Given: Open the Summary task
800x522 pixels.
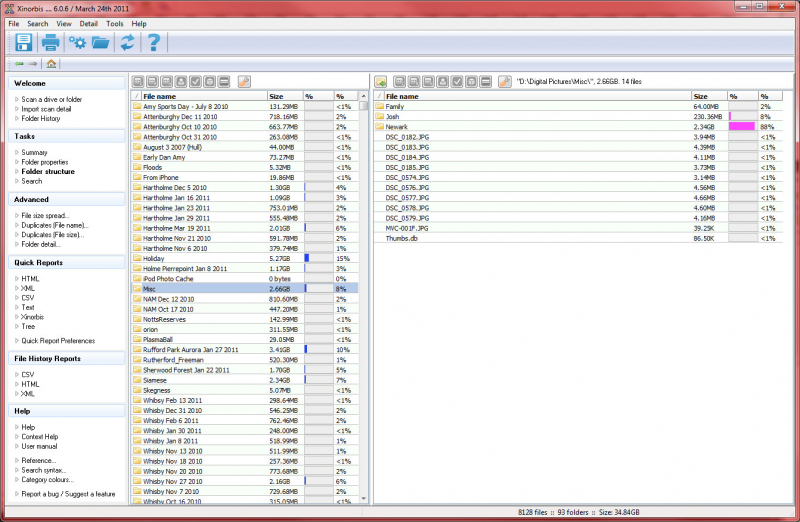Looking at the screenshot, I should tap(34, 153).
